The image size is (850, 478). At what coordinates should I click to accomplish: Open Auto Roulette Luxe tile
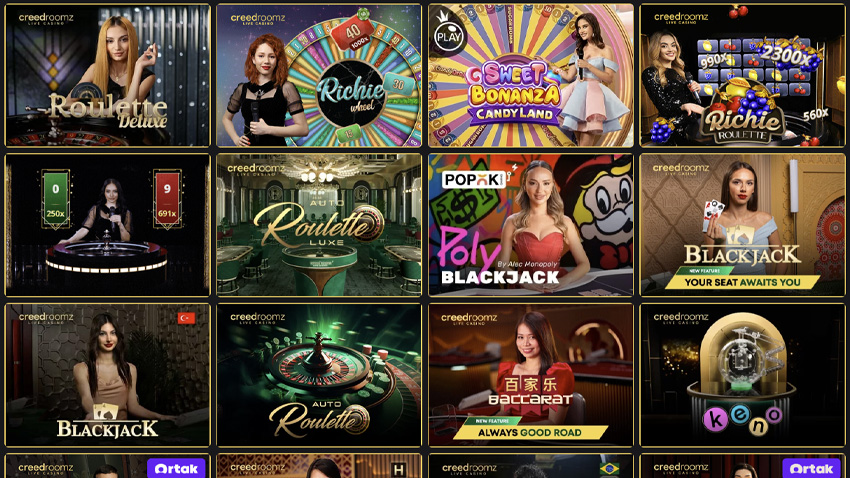[319, 225]
